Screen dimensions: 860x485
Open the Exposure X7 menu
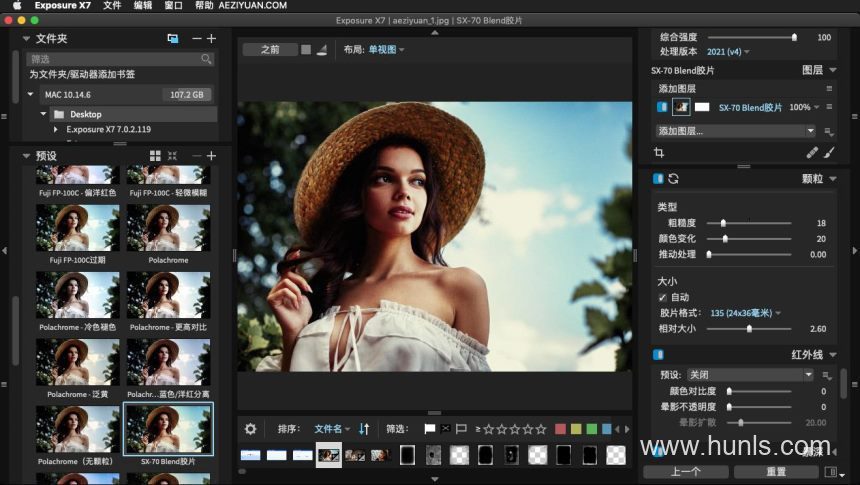point(63,5)
